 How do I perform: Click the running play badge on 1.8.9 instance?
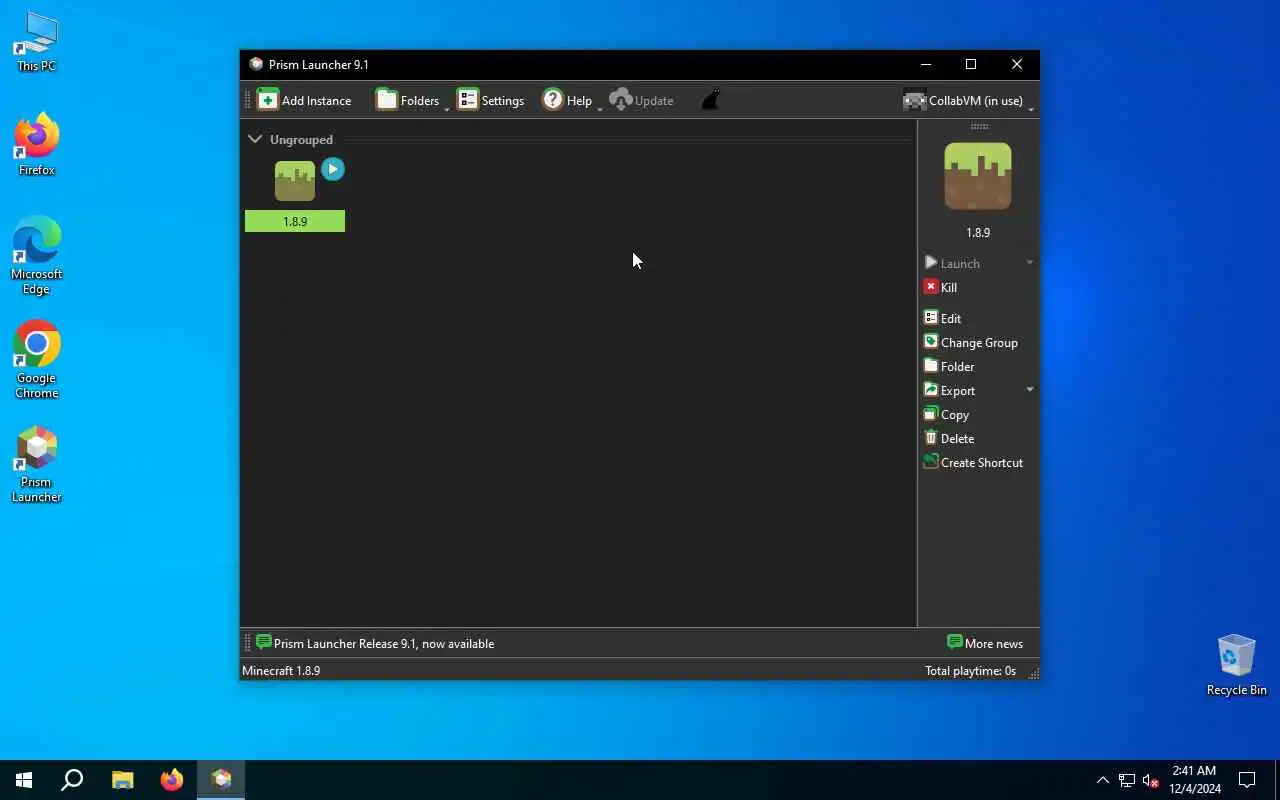pos(333,169)
